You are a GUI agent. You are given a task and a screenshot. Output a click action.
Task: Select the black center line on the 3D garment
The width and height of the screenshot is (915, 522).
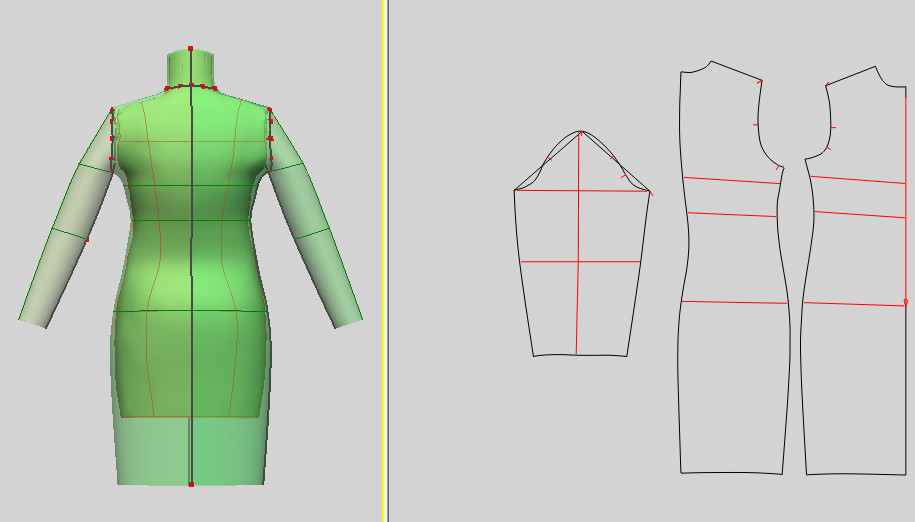(x=191, y=267)
